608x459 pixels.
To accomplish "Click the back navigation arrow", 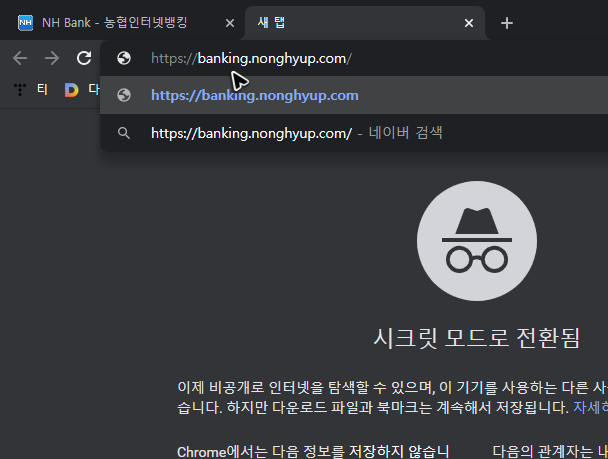I will tap(20, 59).
